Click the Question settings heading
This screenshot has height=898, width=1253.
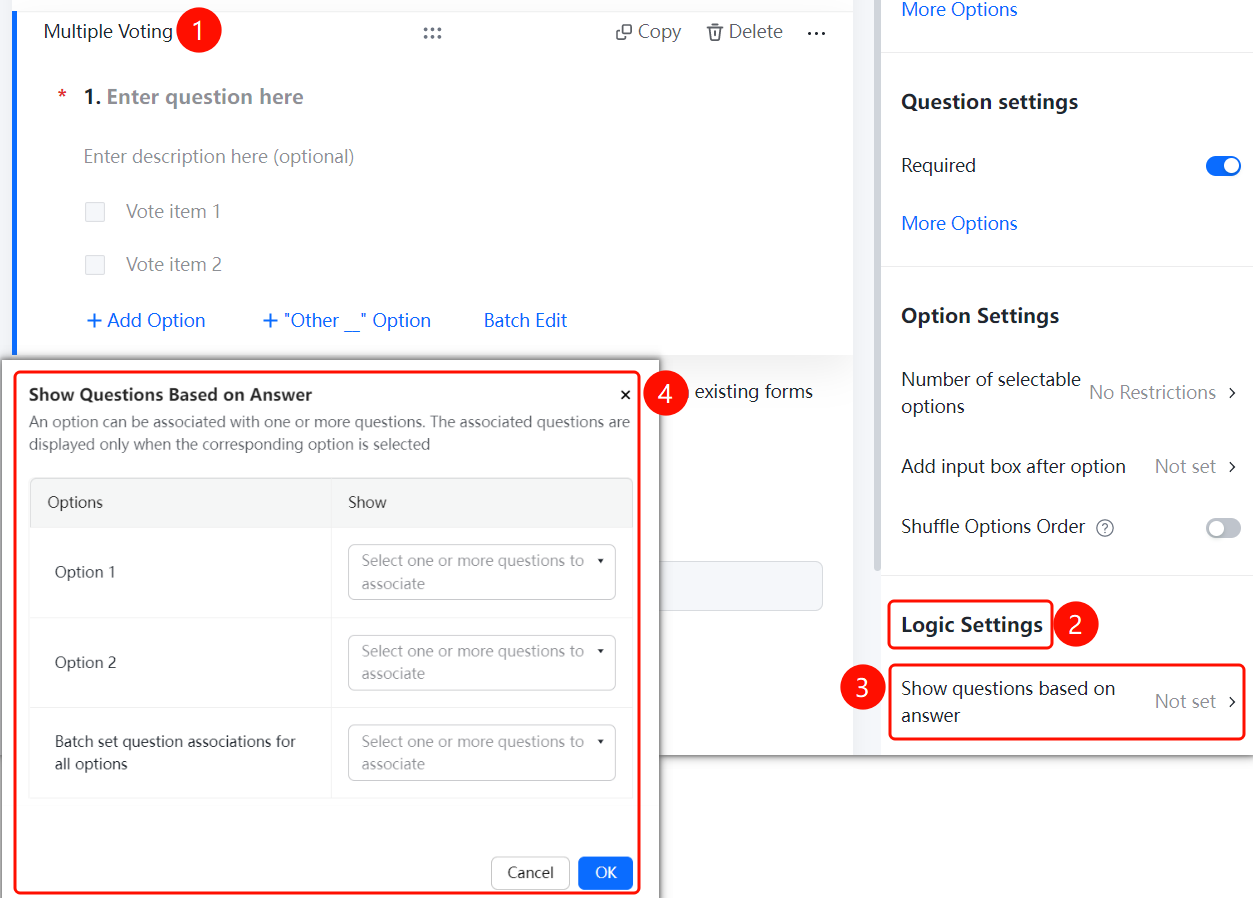tap(990, 102)
